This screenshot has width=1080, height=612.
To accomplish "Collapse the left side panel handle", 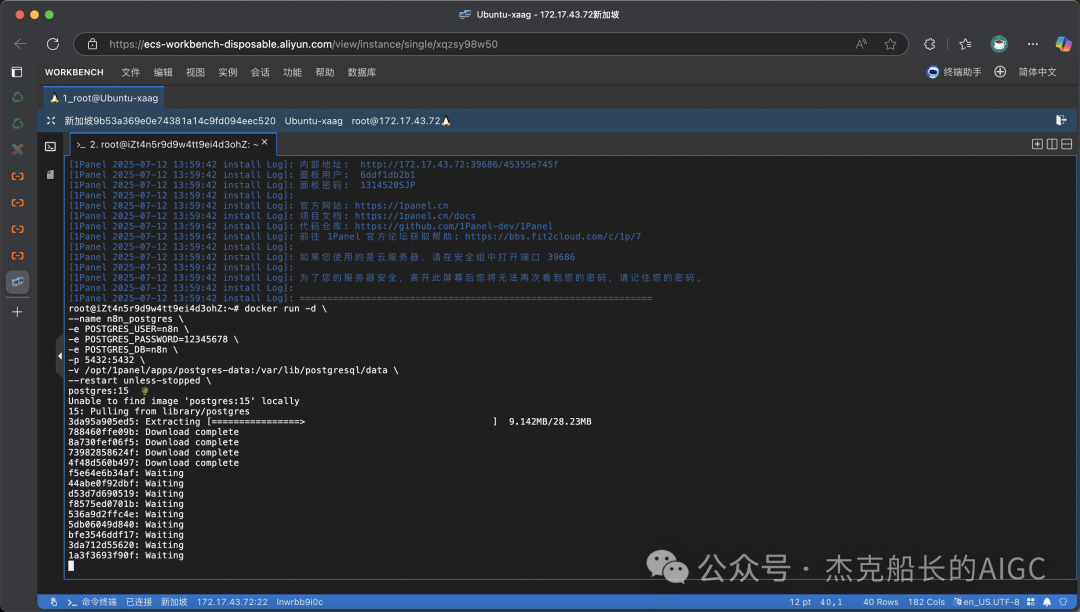I will click(x=60, y=356).
